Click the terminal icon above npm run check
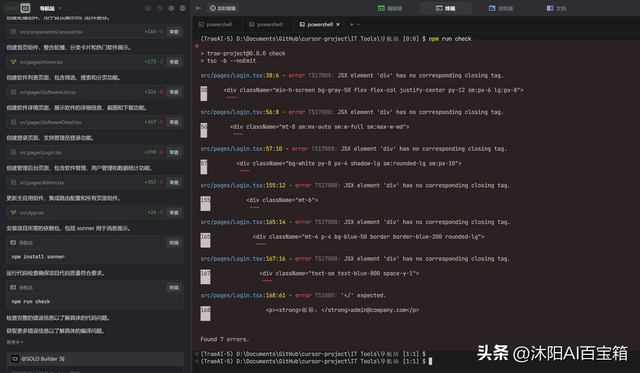This screenshot has height=373, width=640. (x=13, y=287)
